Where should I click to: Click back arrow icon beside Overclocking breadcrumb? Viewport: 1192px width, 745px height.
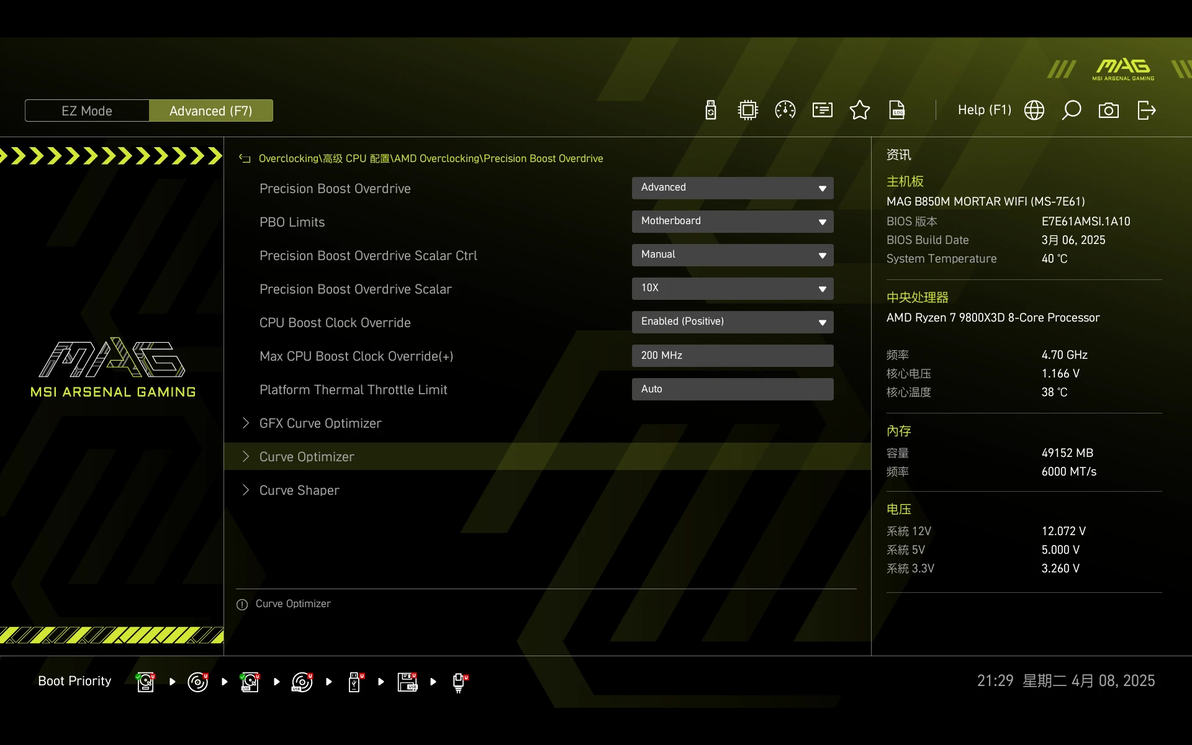point(245,158)
